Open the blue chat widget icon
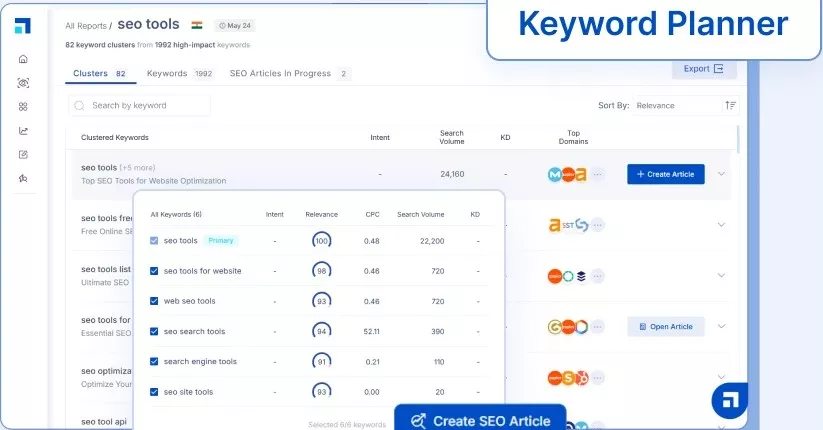 click(x=729, y=401)
